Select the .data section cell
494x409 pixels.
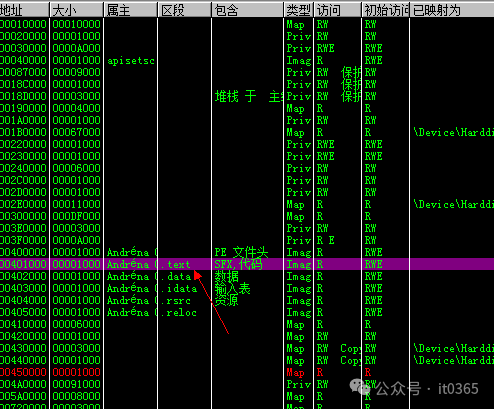(x=176, y=276)
